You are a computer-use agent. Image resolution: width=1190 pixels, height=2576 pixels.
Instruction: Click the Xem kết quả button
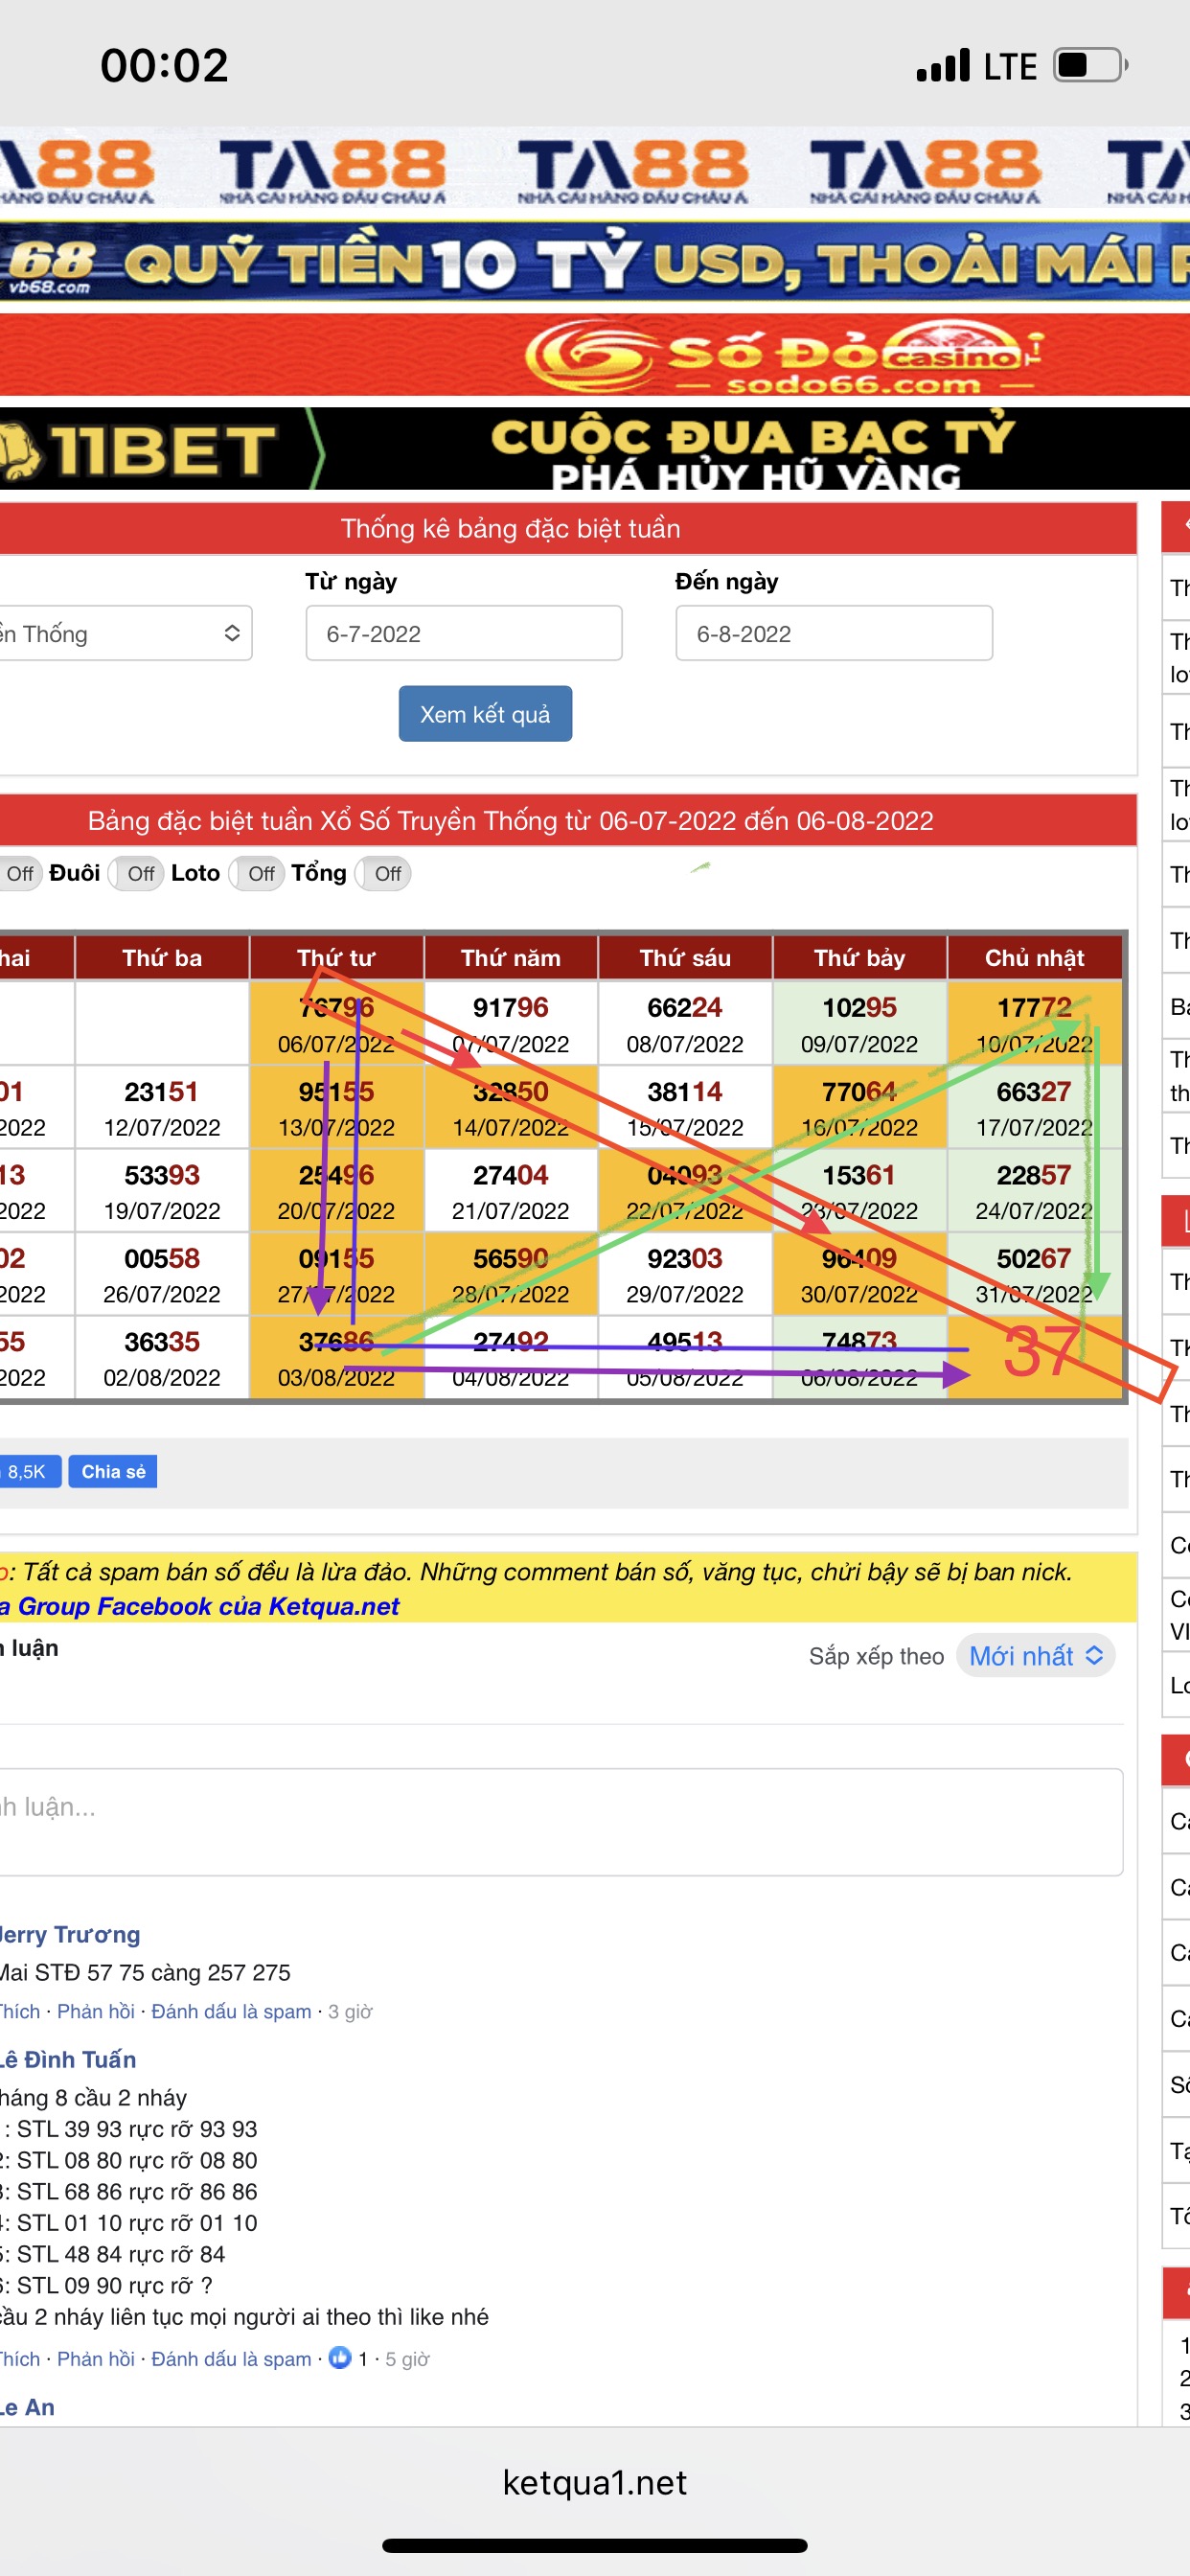485,714
